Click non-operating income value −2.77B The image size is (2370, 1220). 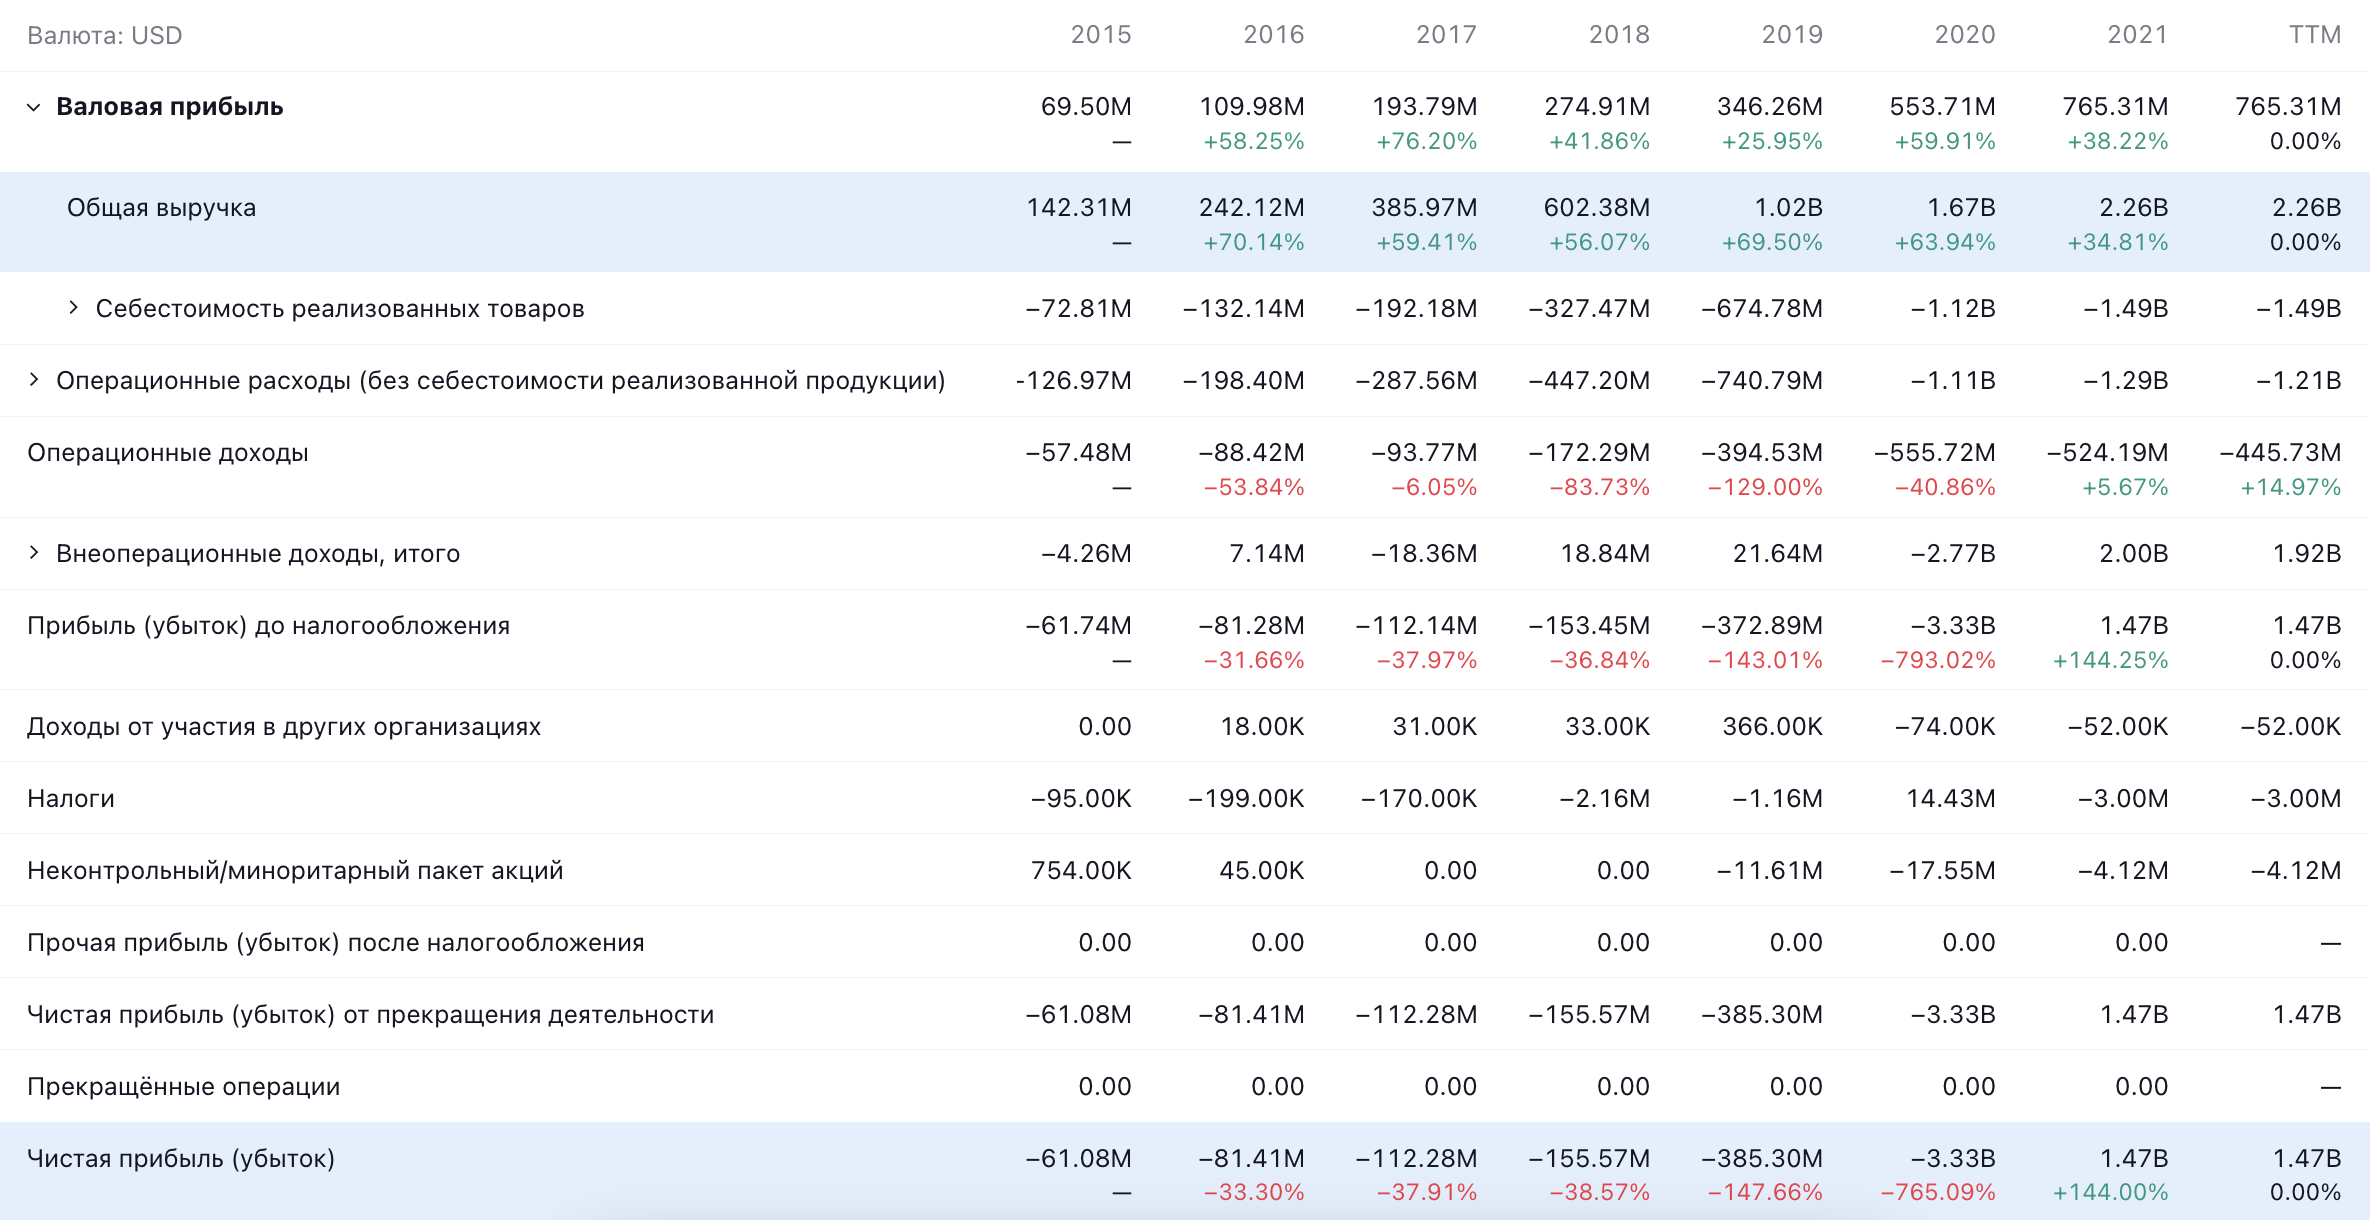(x=1953, y=554)
